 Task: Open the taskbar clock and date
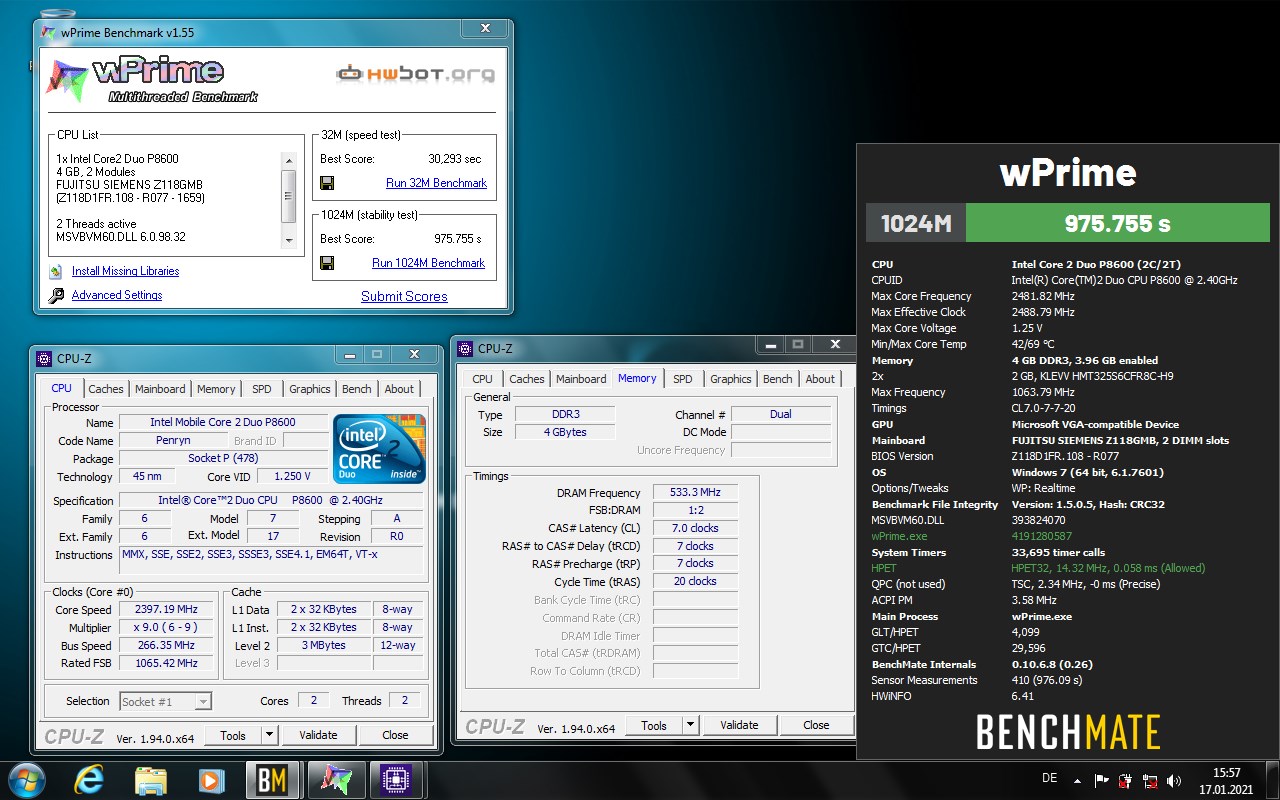click(1226, 781)
